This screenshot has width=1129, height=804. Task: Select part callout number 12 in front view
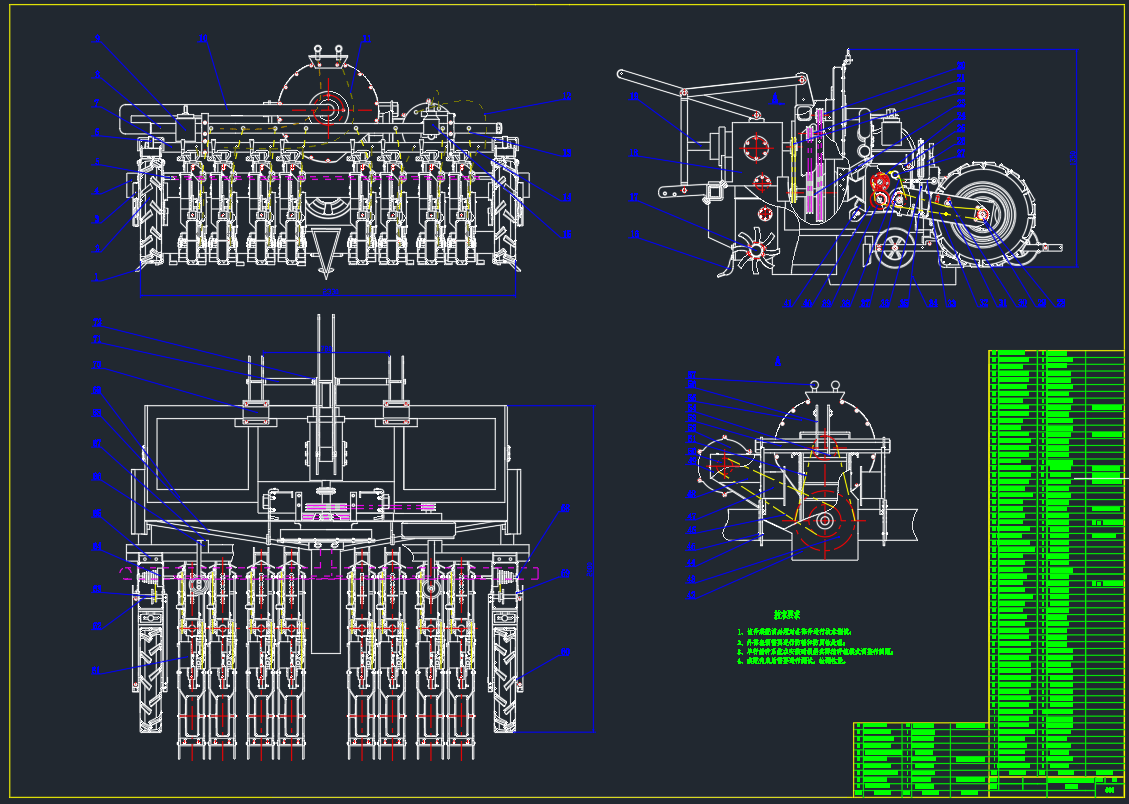click(566, 97)
